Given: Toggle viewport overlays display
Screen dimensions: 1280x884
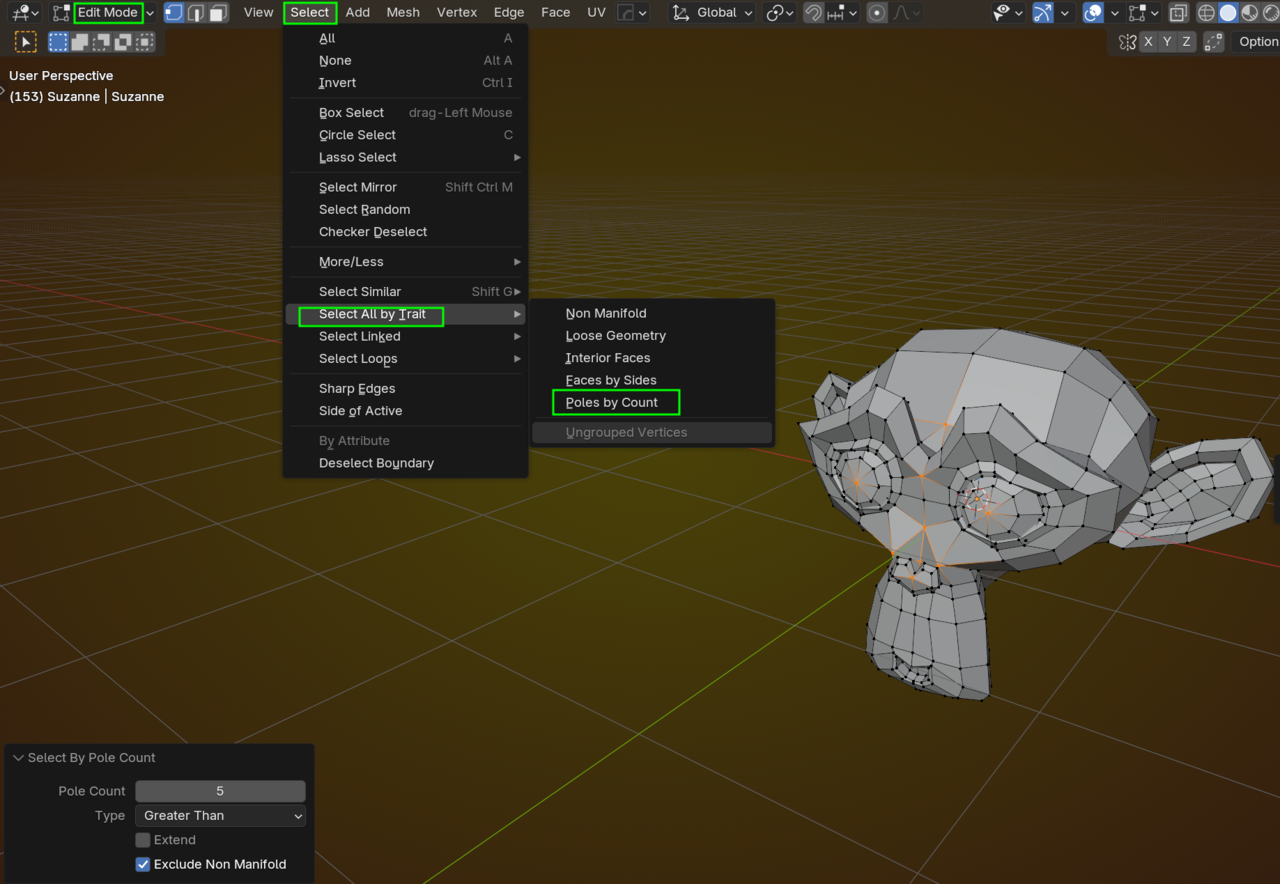Looking at the screenshot, I should tap(1093, 13).
